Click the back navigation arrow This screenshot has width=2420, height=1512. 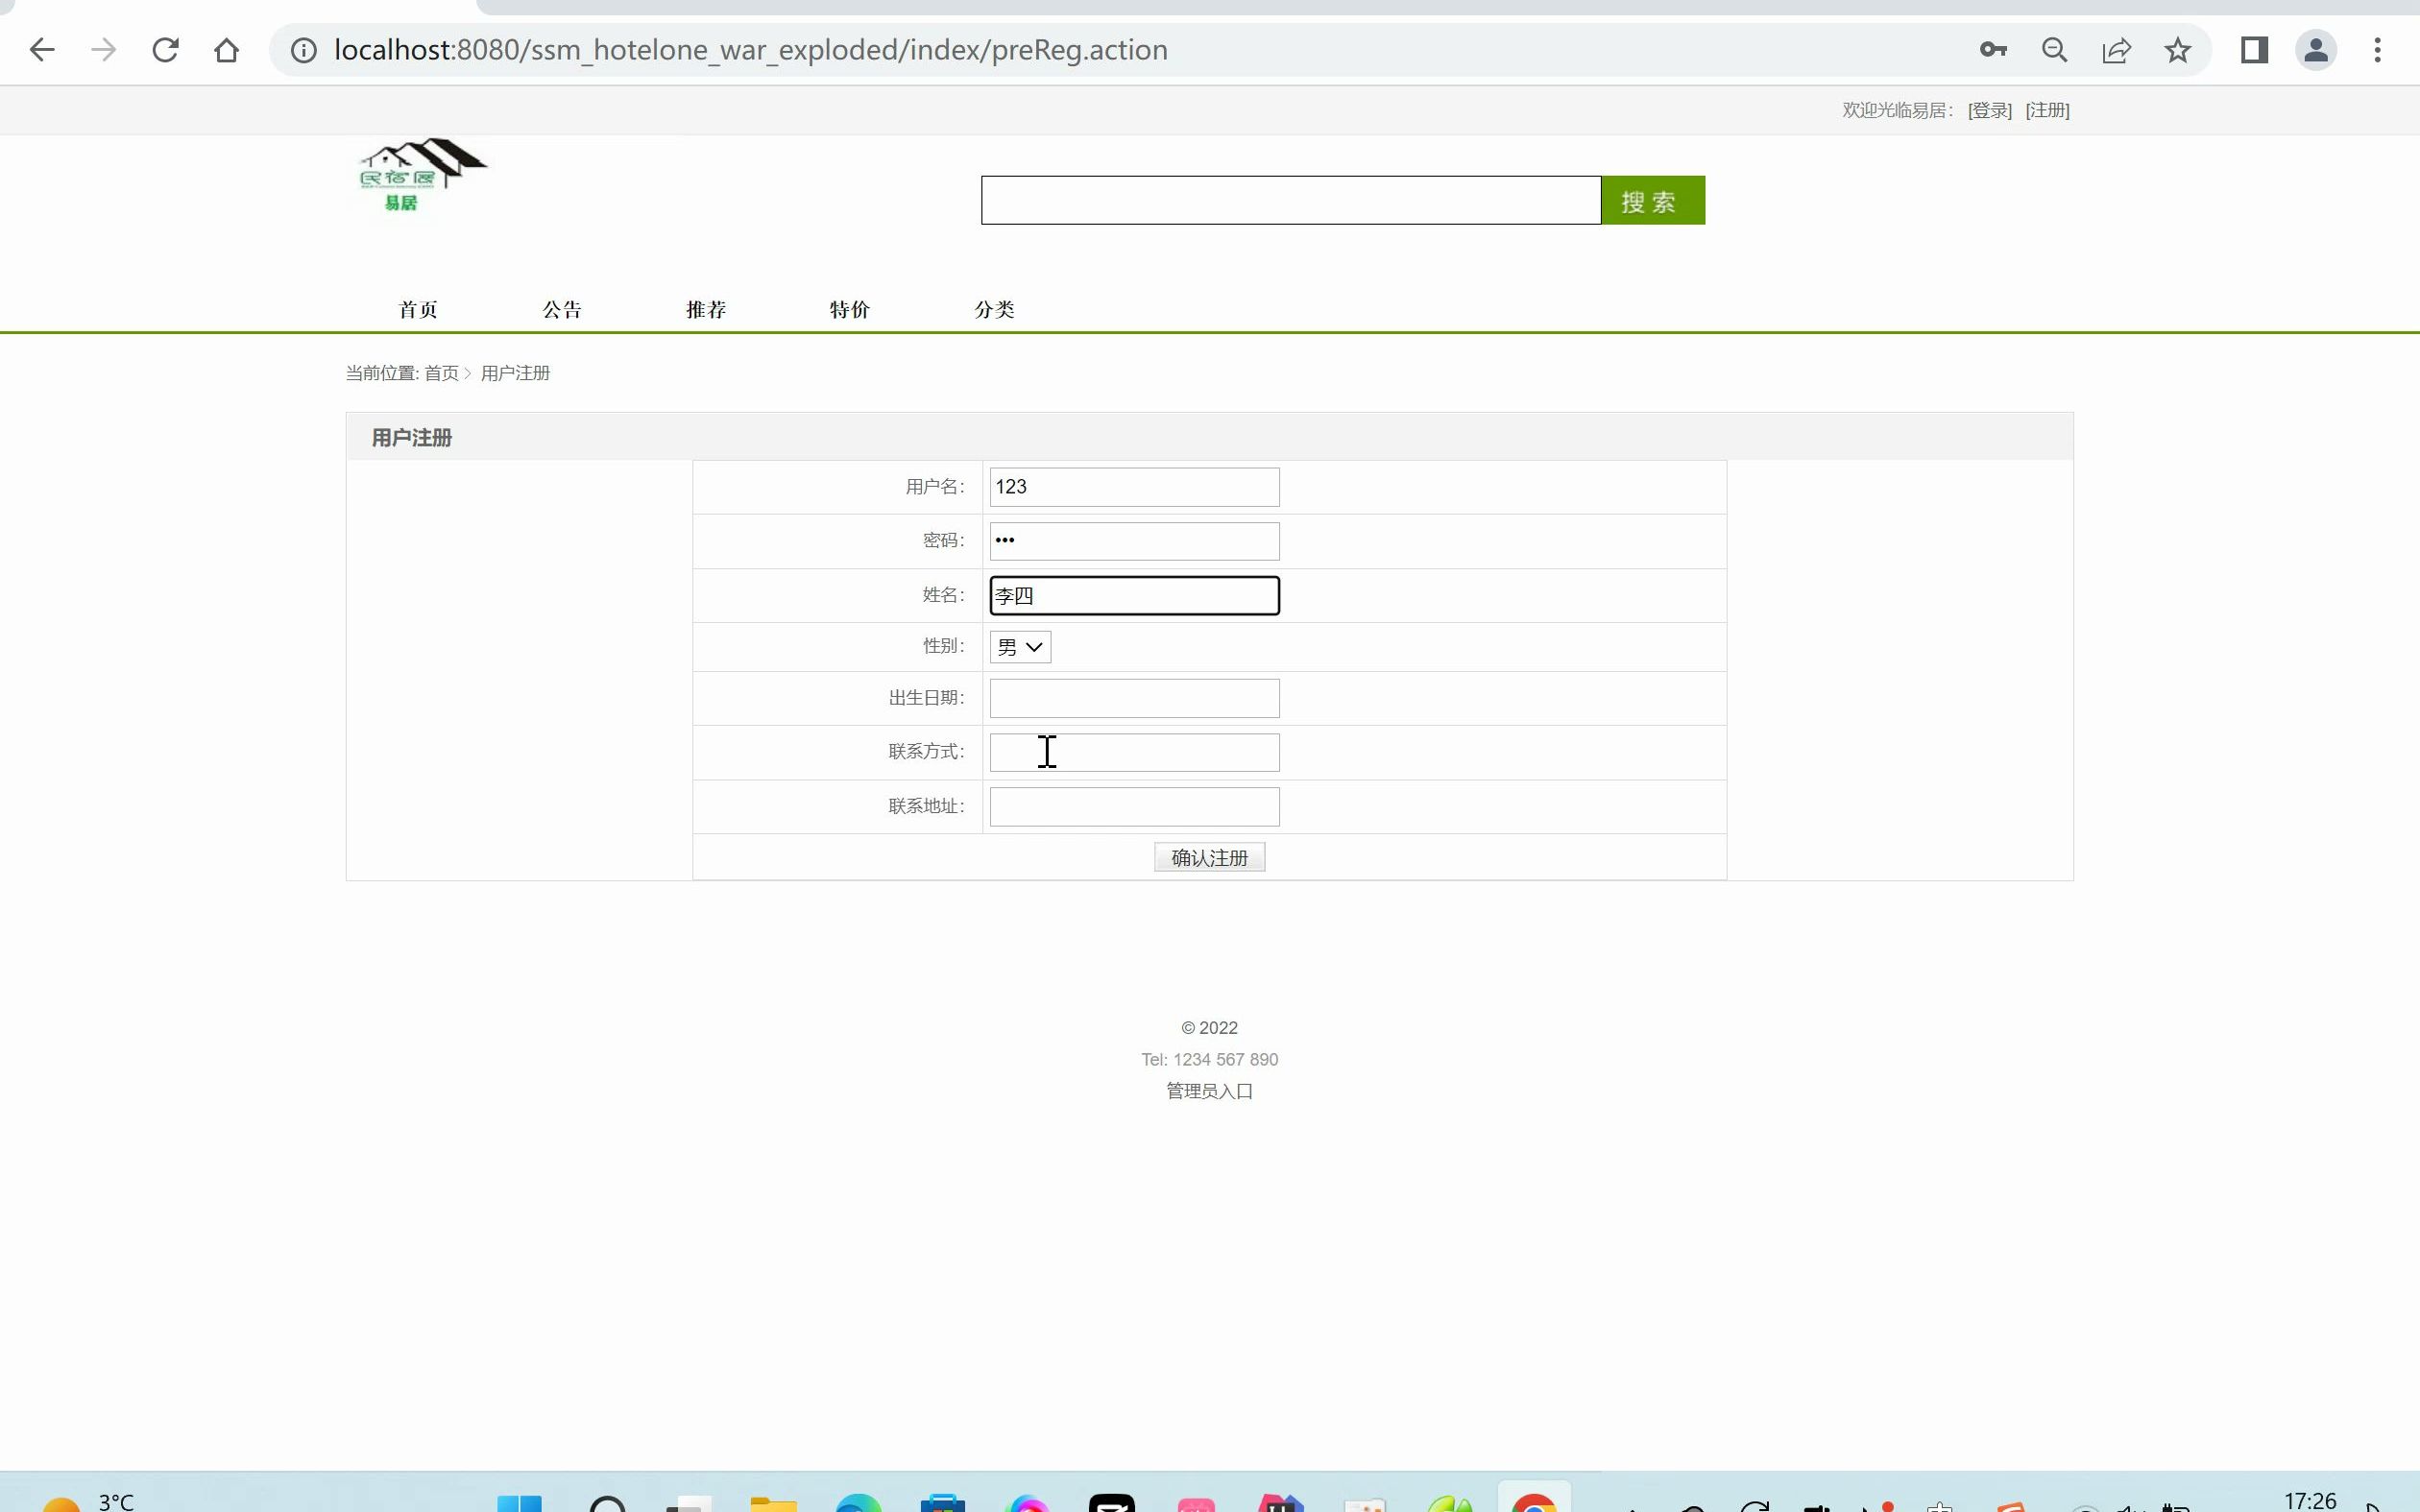point(42,49)
